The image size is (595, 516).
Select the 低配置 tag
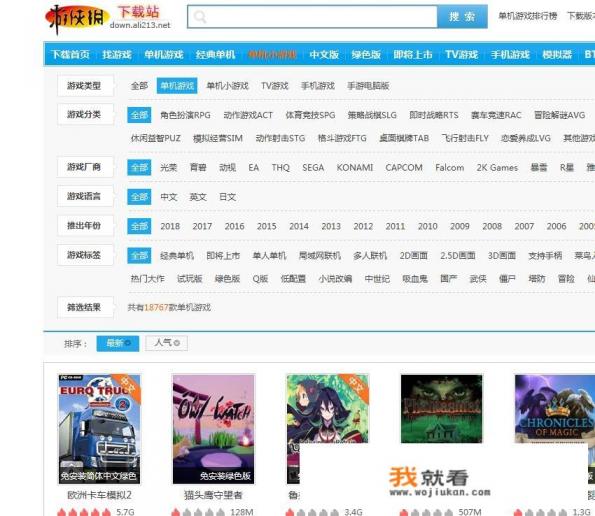click(293, 279)
